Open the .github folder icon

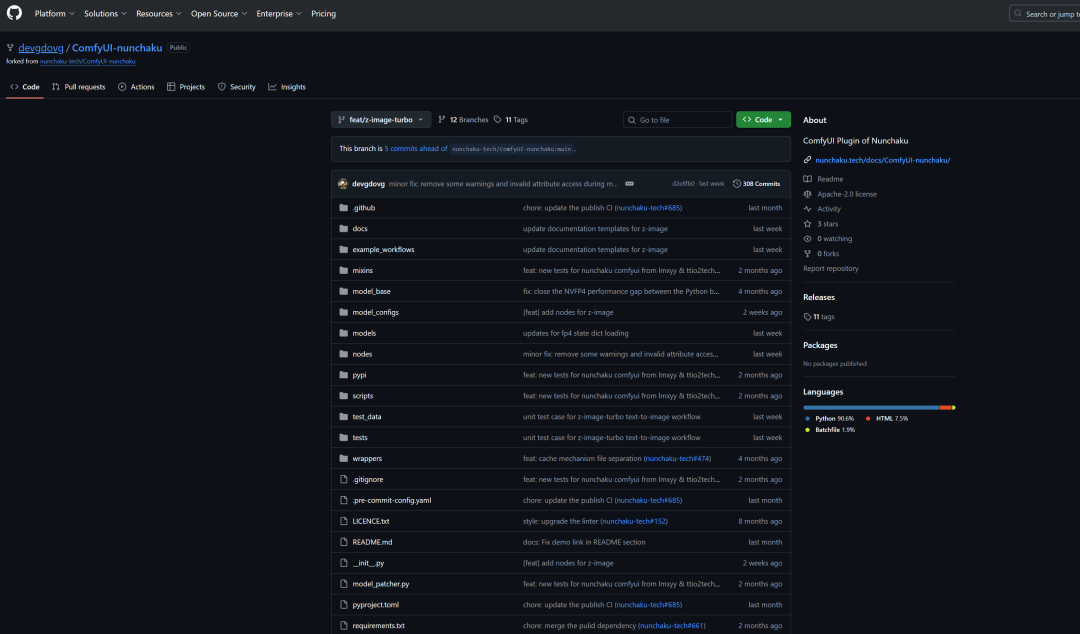tap(344, 207)
